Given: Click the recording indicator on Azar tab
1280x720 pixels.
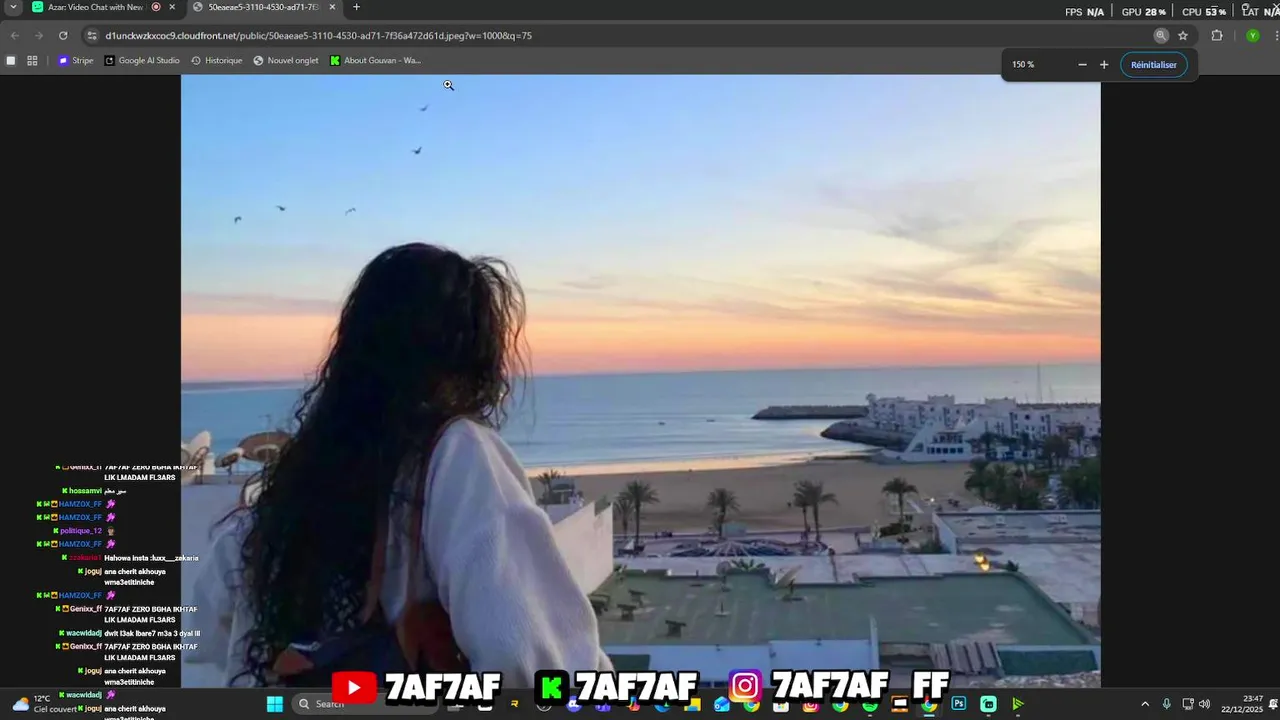Looking at the screenshot, I should point(156,7).
